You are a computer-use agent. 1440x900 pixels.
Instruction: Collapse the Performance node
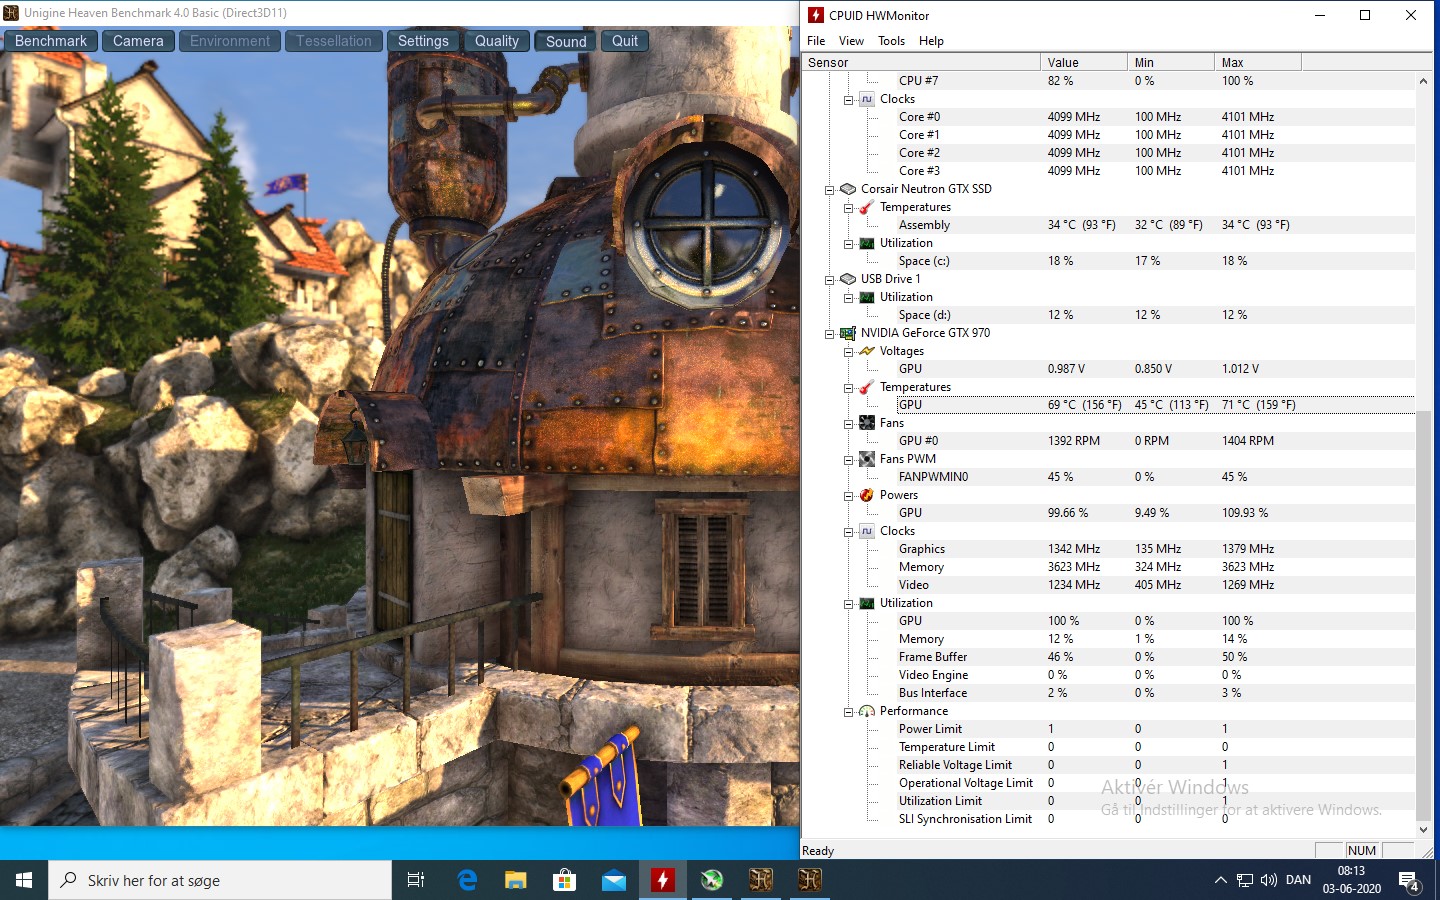[848, 712]
